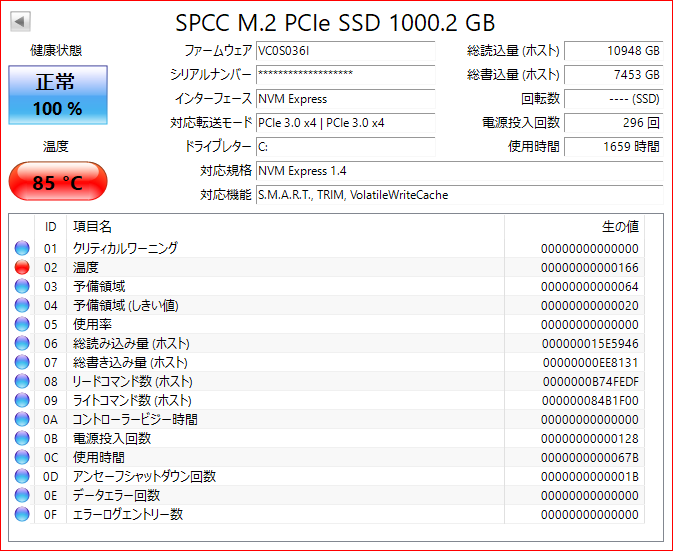Screen dimensions: 673x551
Task: Click the blue status icon for 予備領域 row 03
Action: (x=22, y=286)
